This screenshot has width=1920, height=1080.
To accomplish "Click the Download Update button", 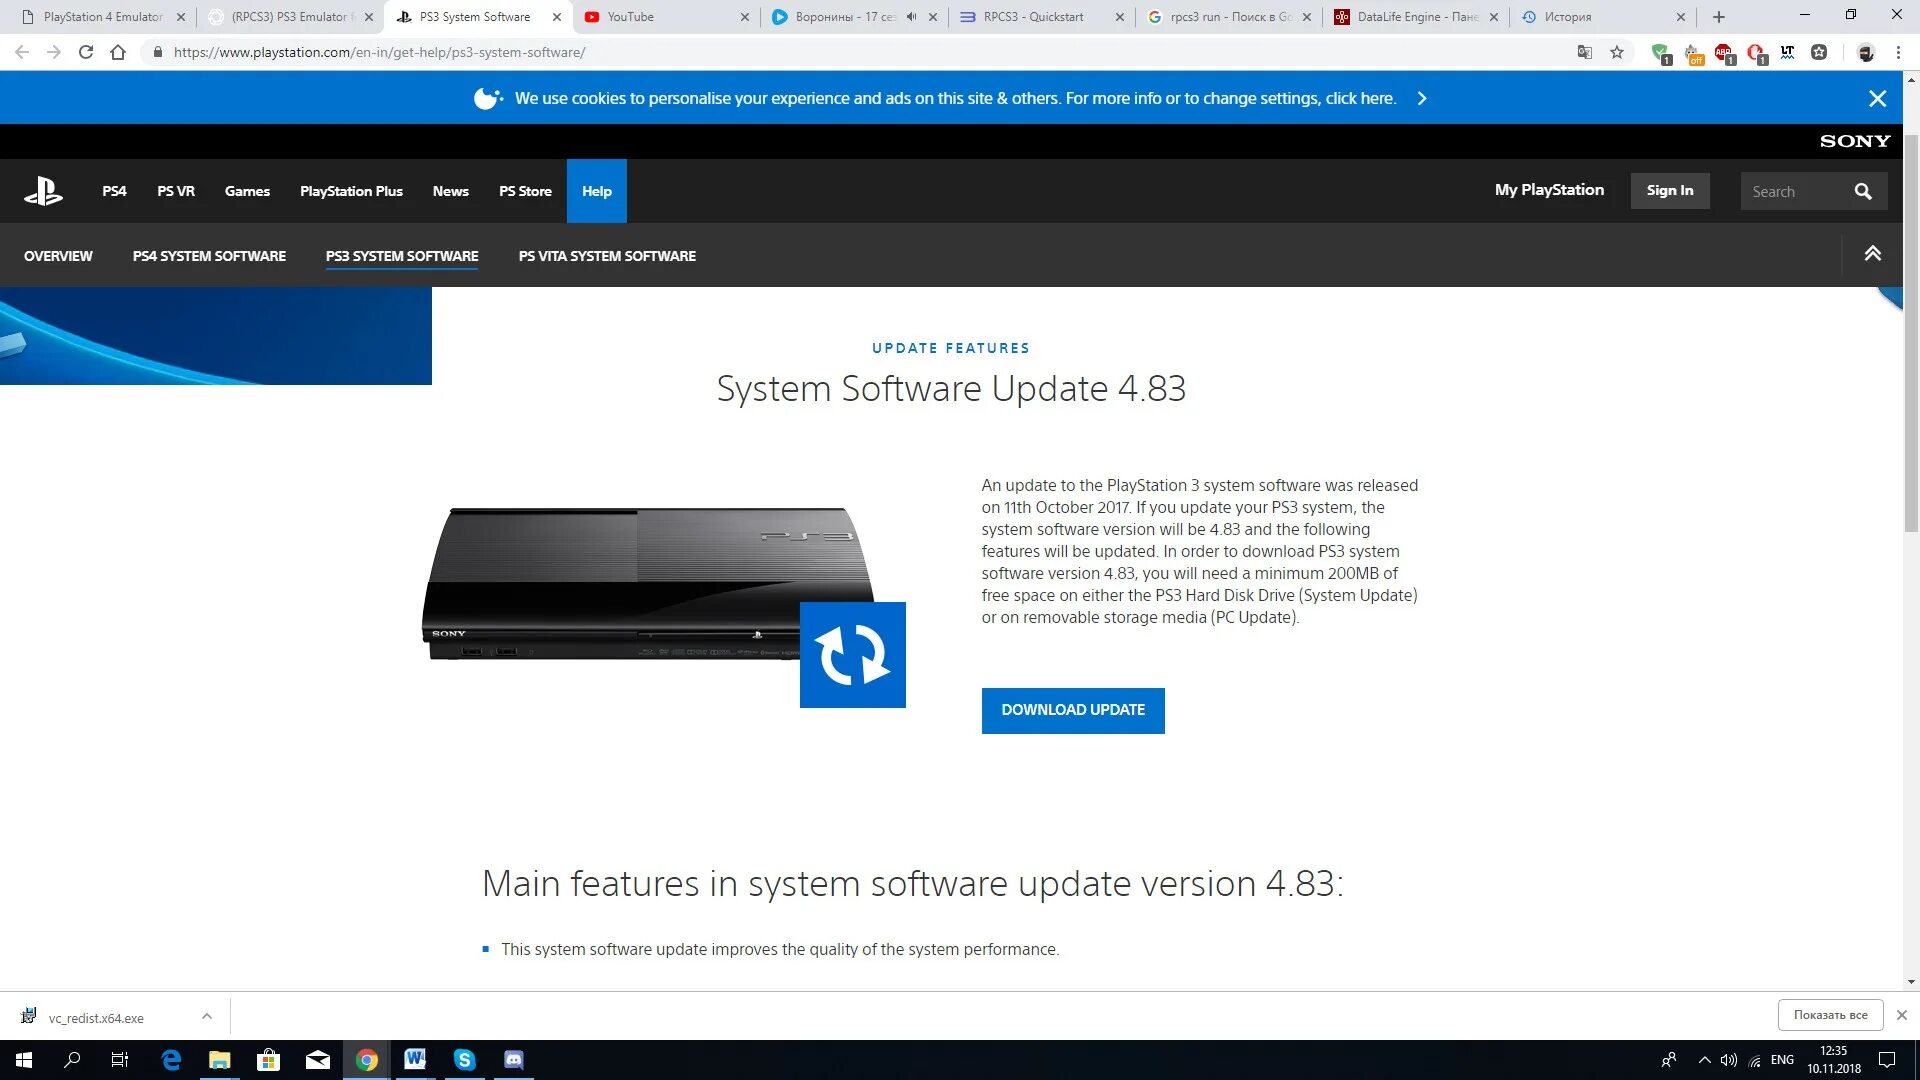I will pyautogui.click(x=1072, y=709).
